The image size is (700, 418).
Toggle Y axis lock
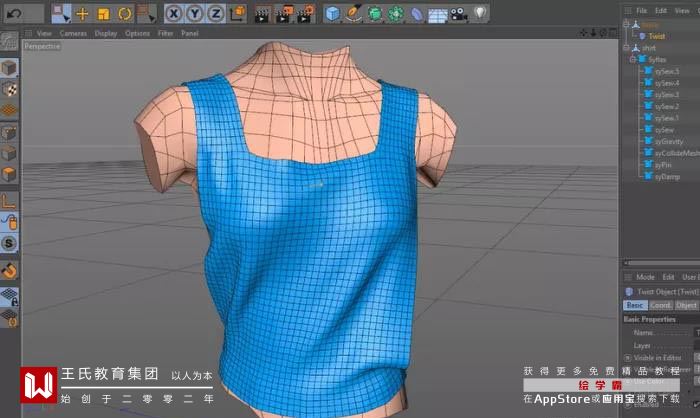coord(195,14)
